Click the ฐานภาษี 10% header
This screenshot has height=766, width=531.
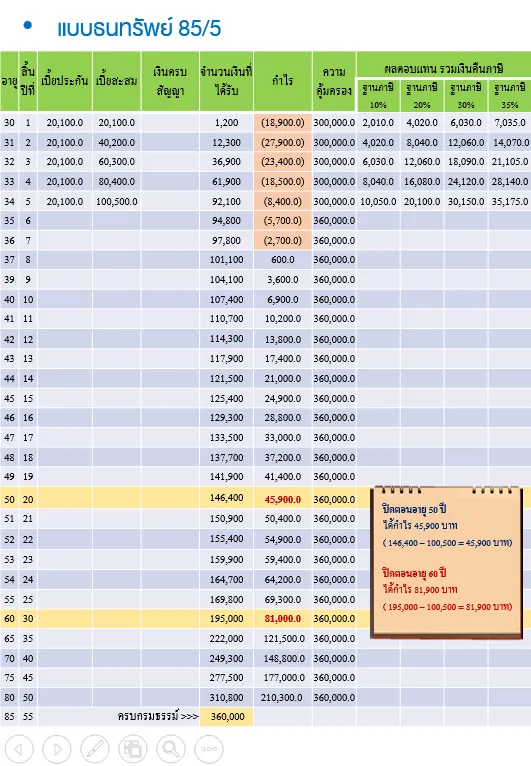pyautogui.click(x=378, y=95)
